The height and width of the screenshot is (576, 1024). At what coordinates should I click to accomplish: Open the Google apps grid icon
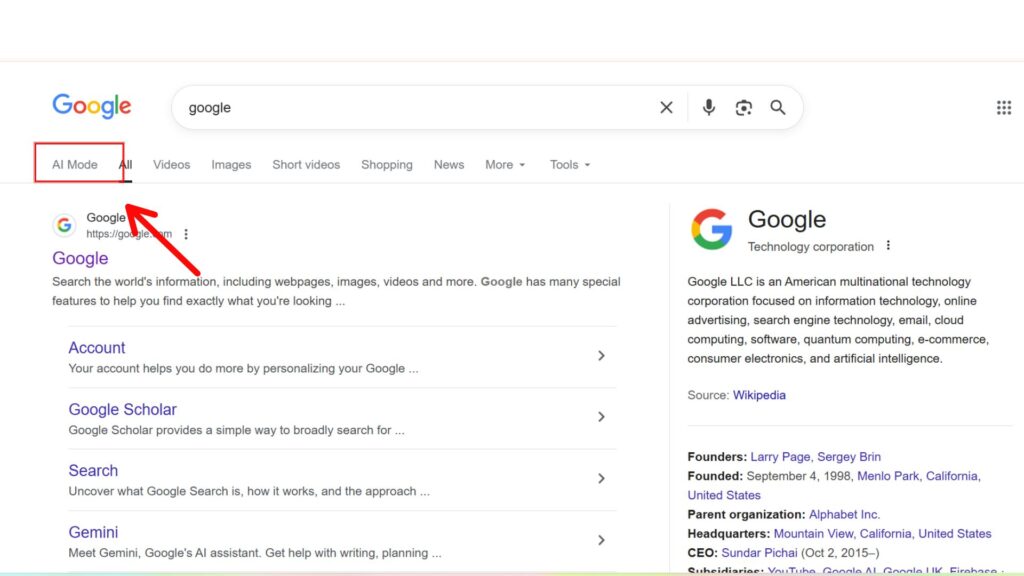[1003, 108]
